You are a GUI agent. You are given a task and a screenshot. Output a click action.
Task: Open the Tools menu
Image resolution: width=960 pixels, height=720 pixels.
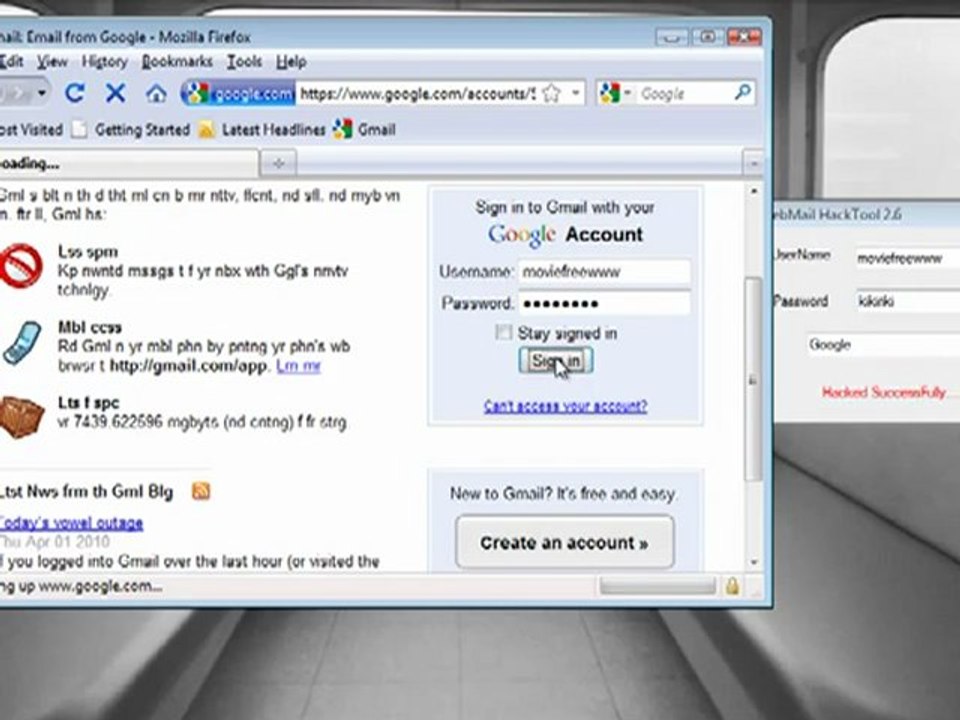tap(244, 62)
